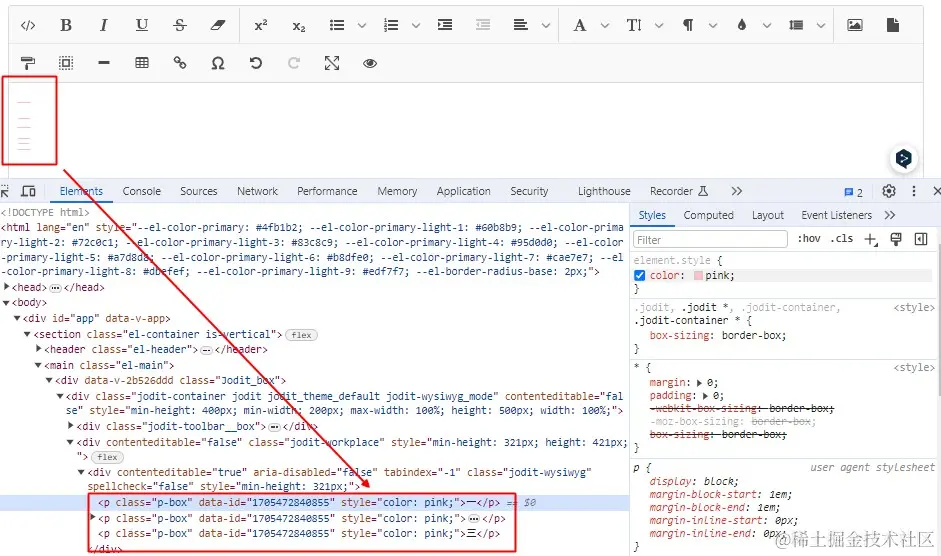Apply subscript formatting
Image resolution: width=941 pixels, height=556 pixels.
click(298, 26)
